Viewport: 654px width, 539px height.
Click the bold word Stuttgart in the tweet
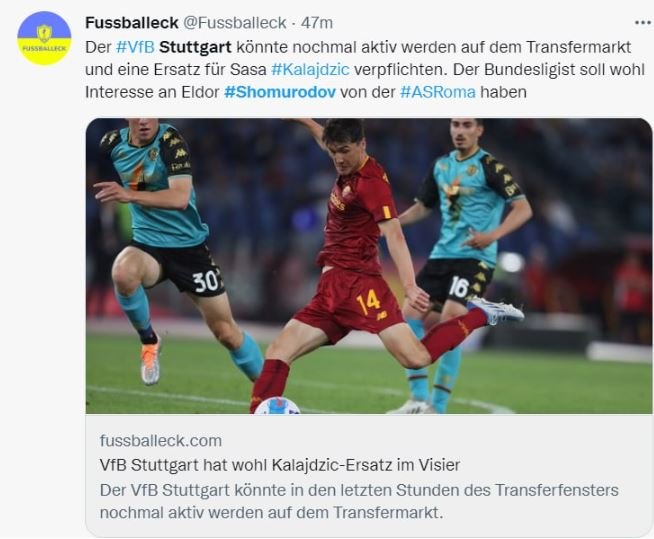coord(195,47)
